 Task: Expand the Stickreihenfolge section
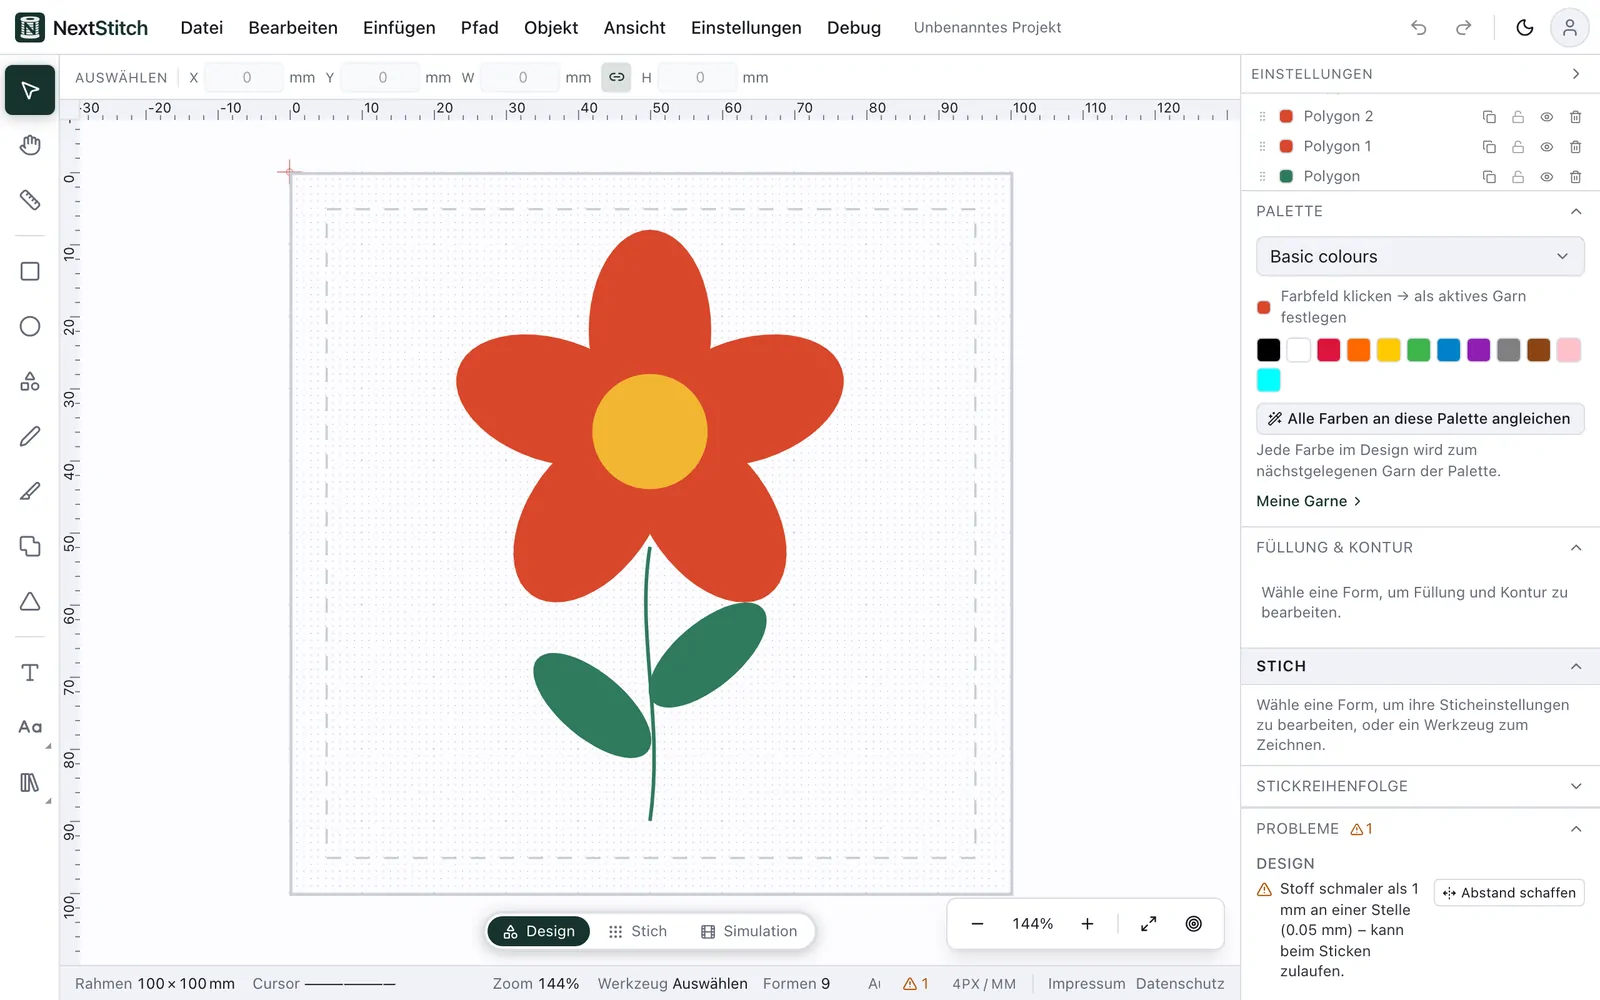(x=1575, y=786)
